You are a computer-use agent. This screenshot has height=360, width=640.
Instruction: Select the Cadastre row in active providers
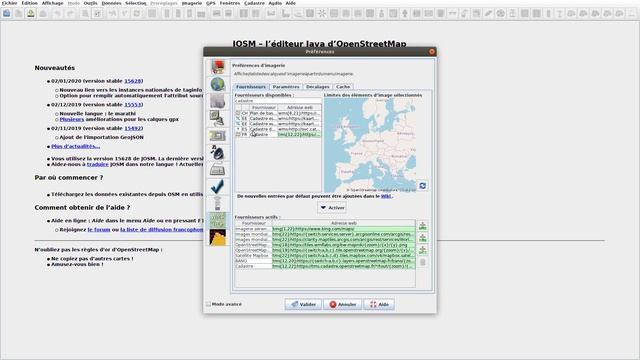(325, 266)
